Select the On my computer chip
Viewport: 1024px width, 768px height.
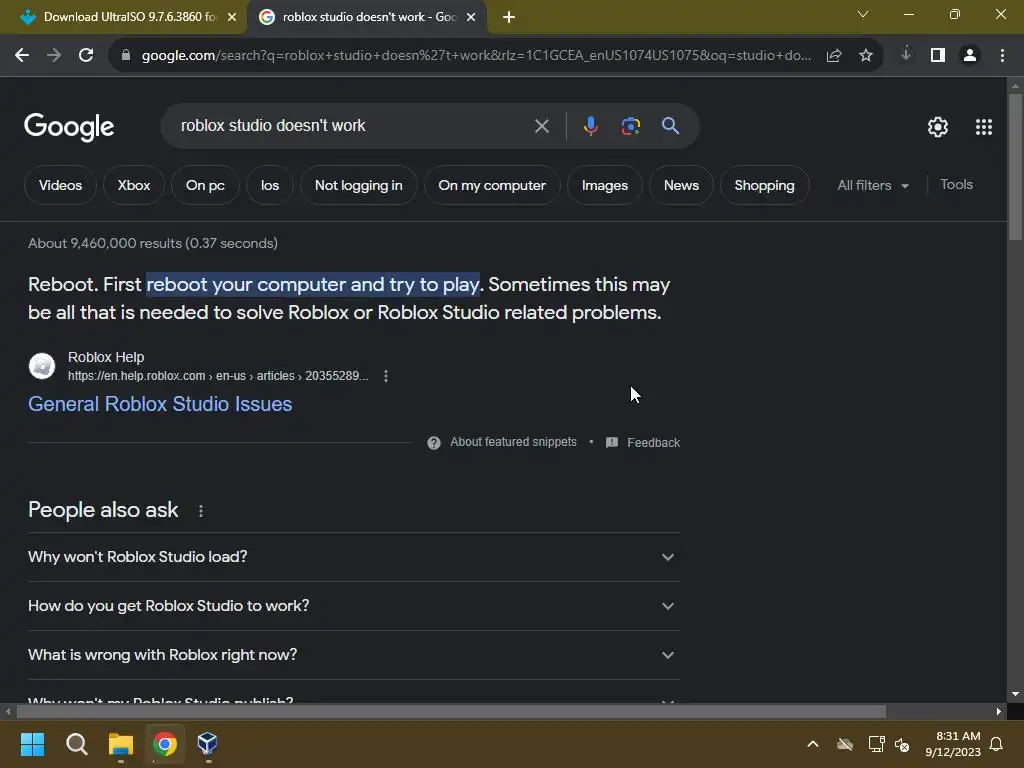pyautogui.click(x=492, y=185)
